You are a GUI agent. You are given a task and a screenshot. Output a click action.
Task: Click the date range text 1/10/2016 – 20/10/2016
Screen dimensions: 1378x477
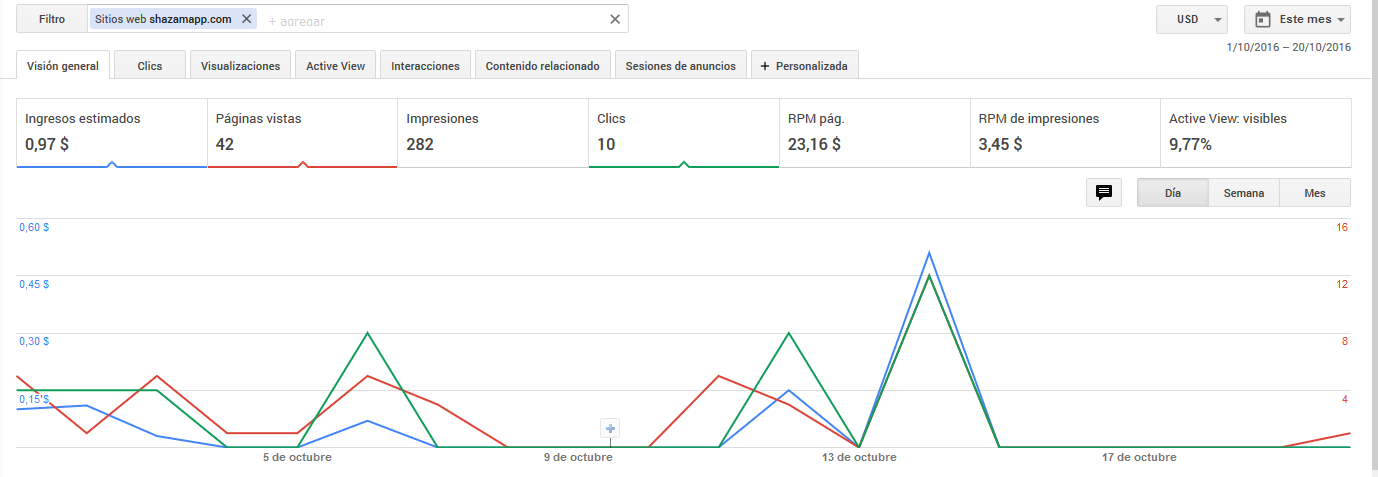[x=1288, y=47]
